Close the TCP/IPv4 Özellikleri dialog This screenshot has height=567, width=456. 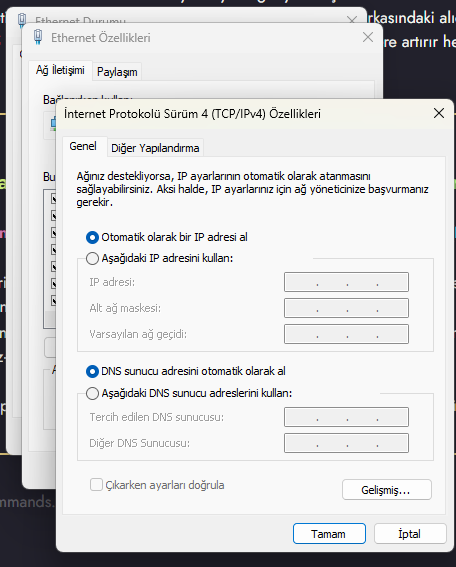[439, 113]
